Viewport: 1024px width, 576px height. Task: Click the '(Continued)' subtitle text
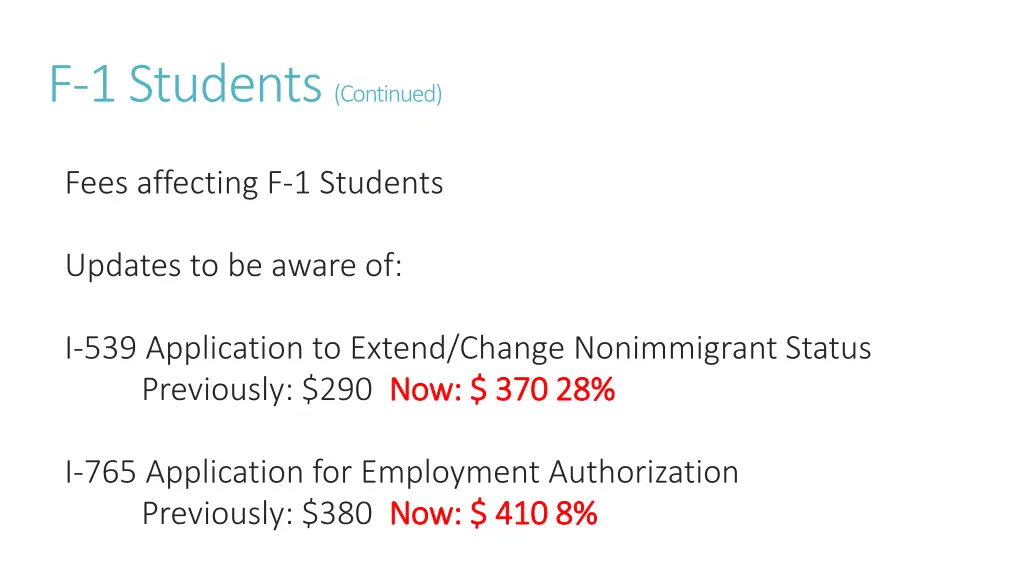coord(388,93)
